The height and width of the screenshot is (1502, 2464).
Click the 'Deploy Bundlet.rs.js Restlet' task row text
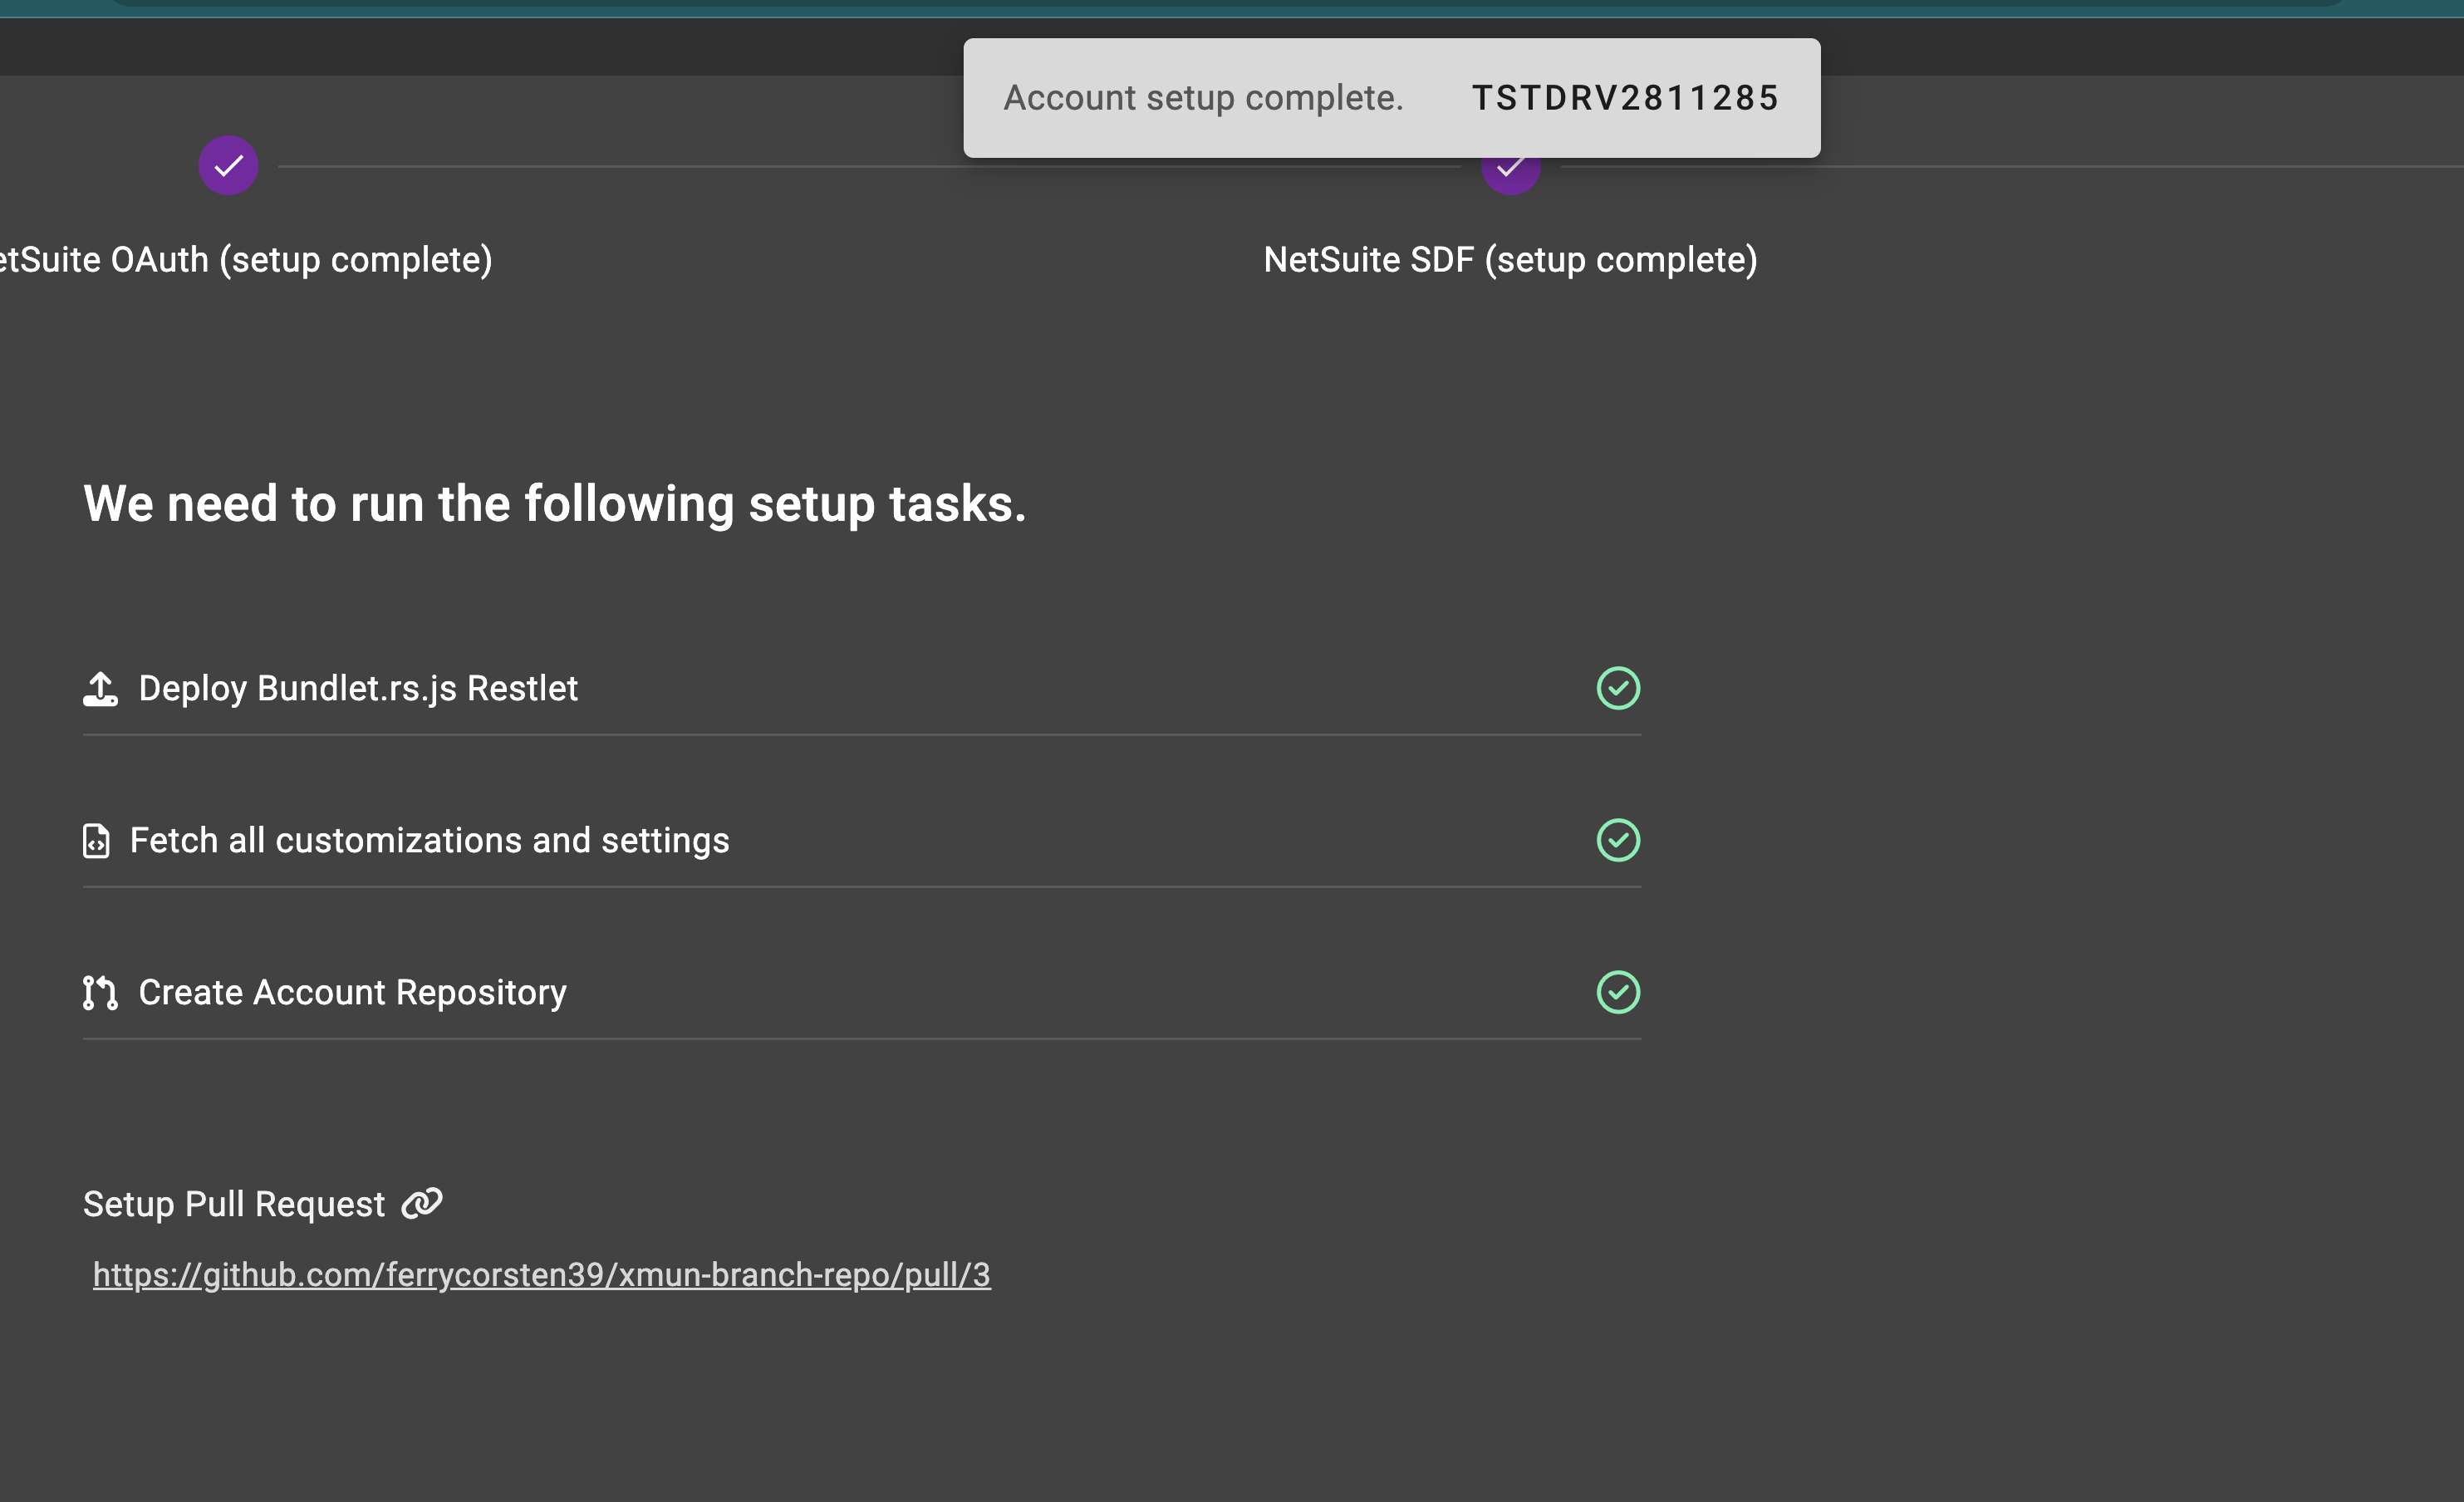tap(358, 689)
